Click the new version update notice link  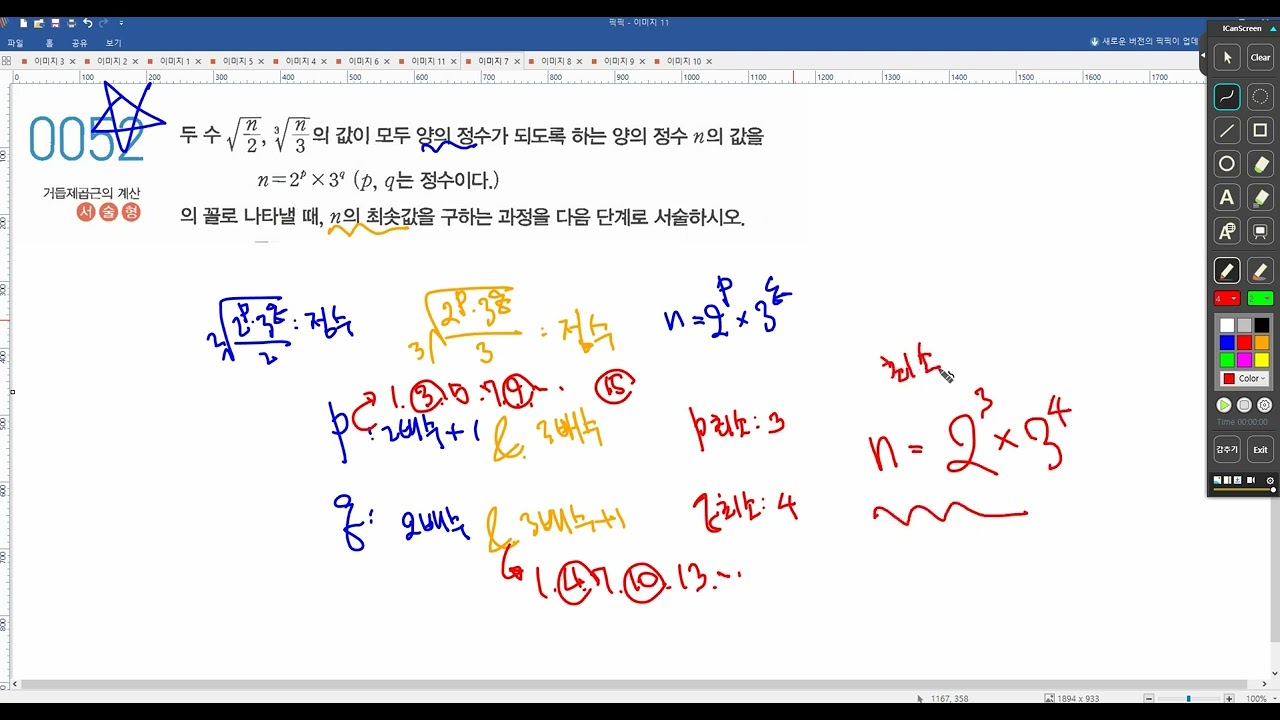tap(1144, 42)
